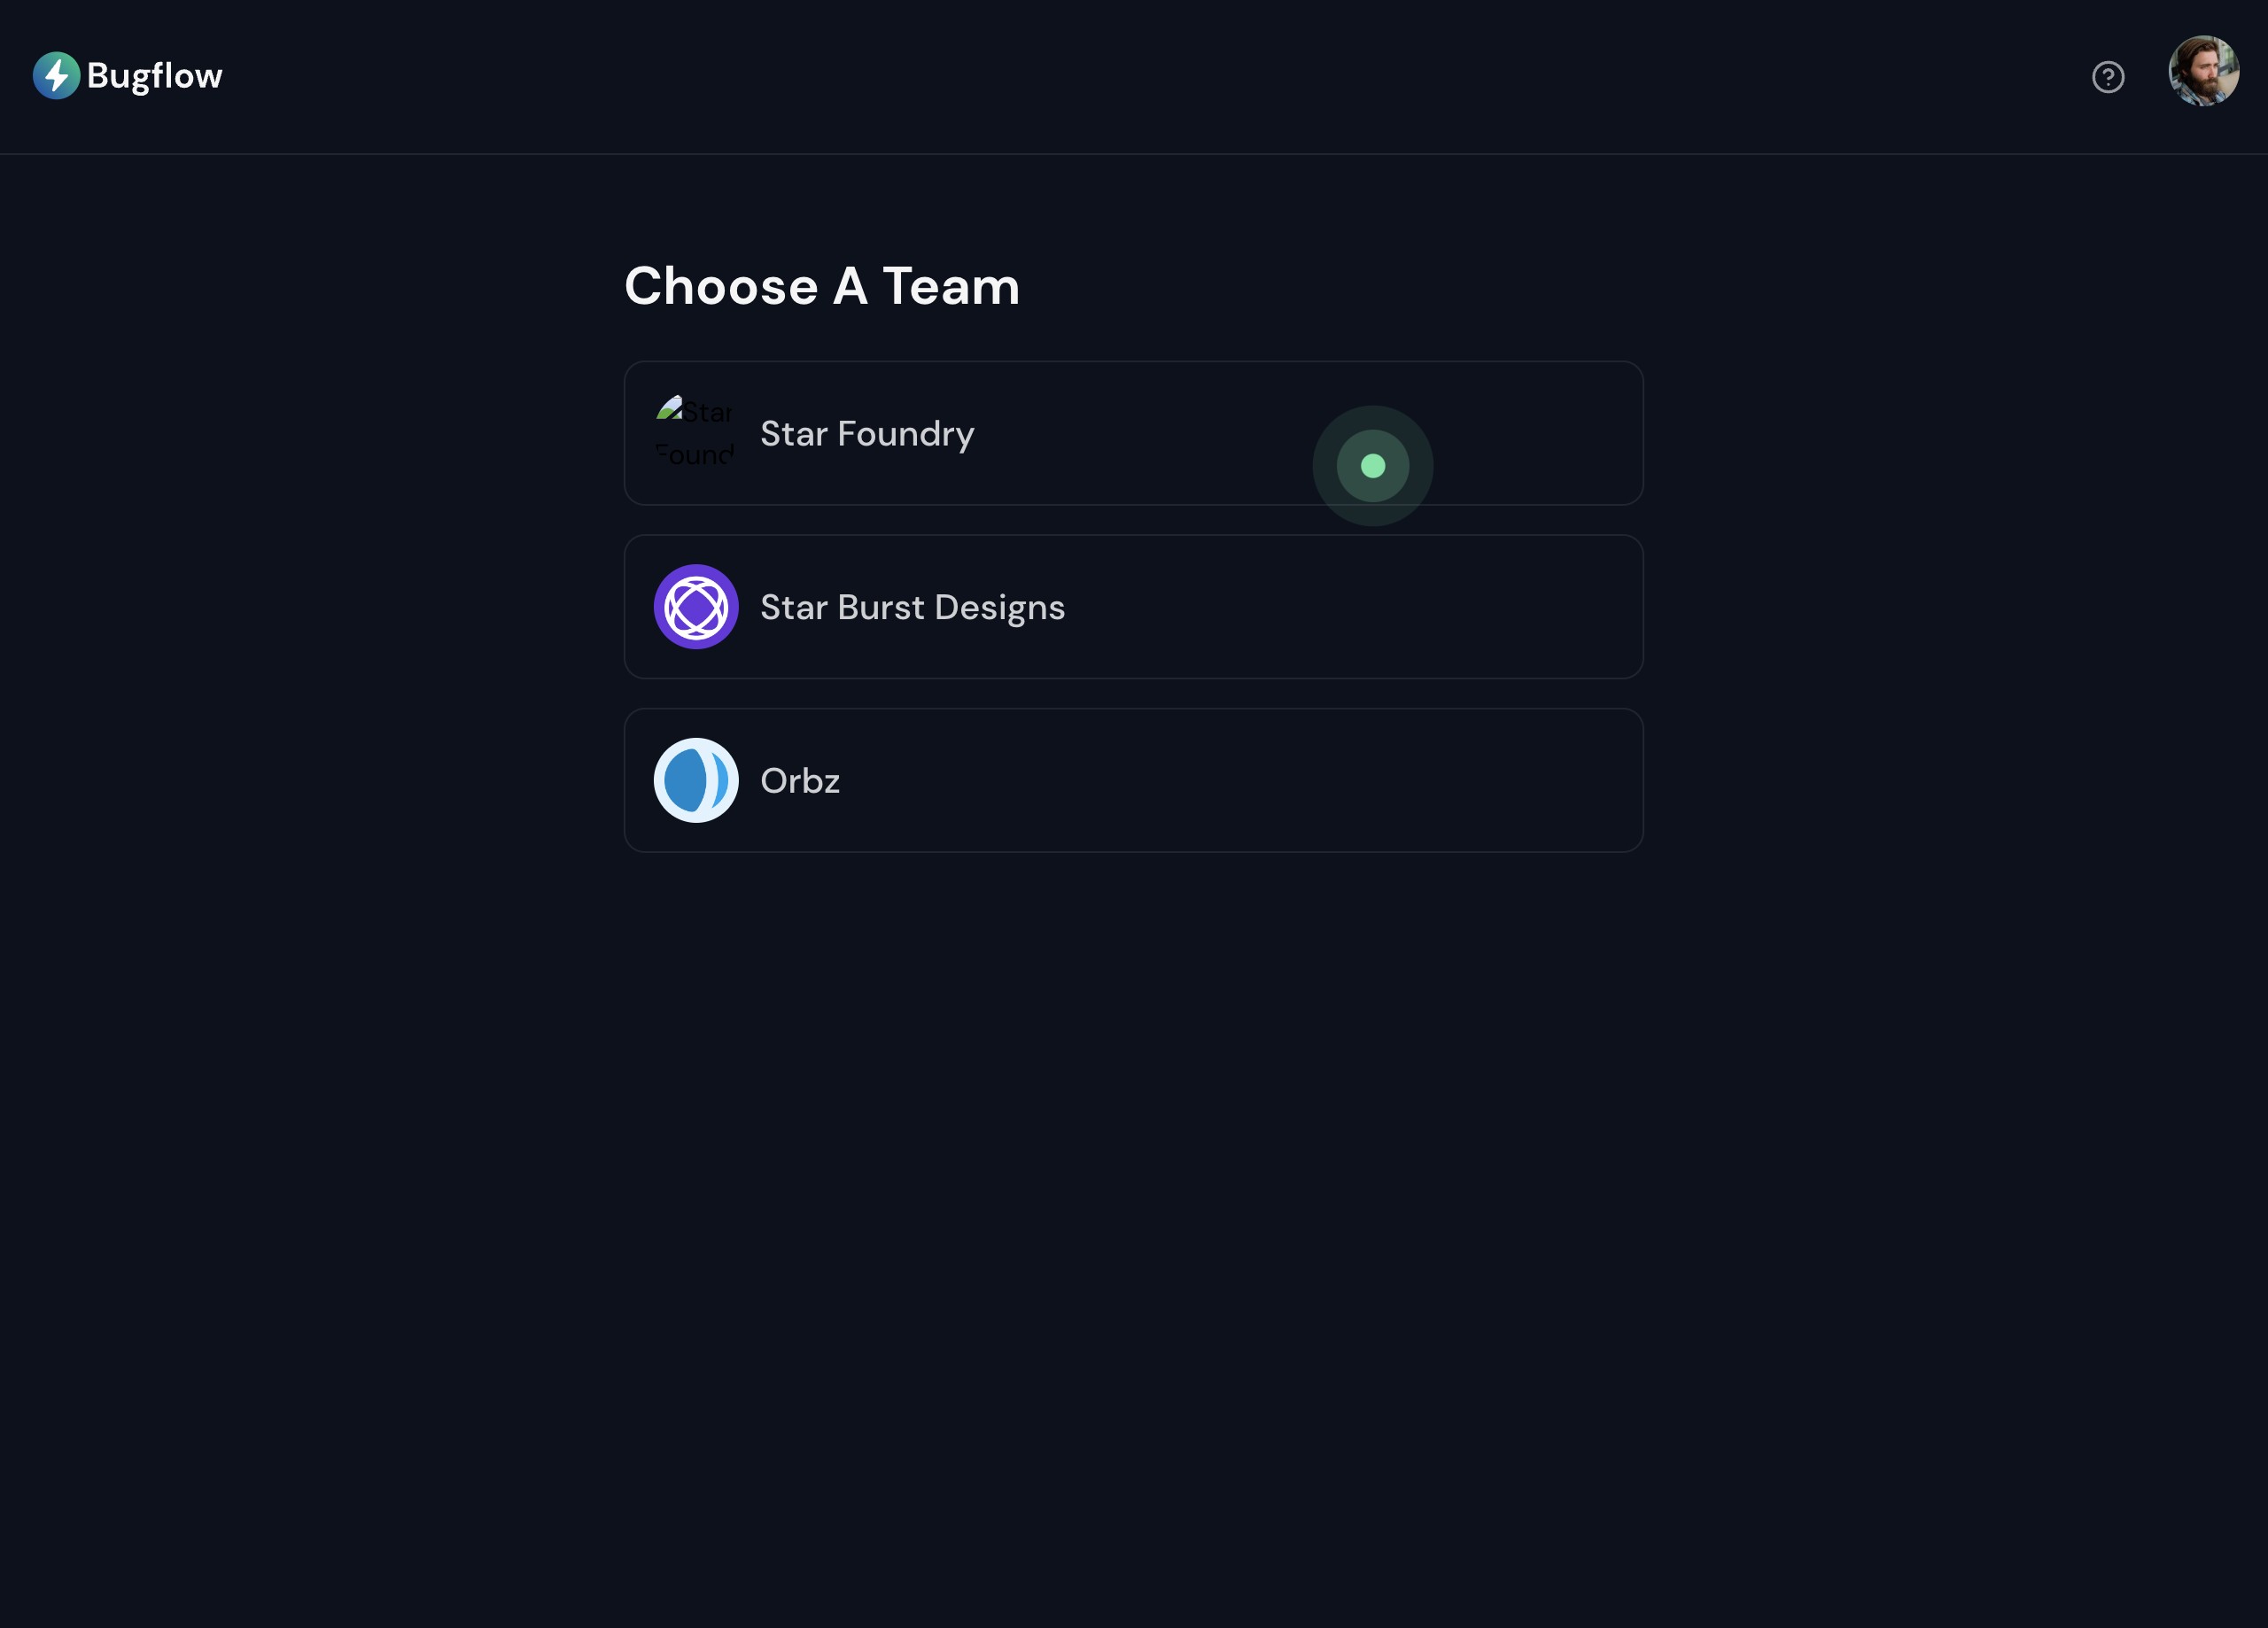This screenshot has width=2268, height=1628.
Task: Click the profile picture in the top bar
Action: click(2204, 70)
